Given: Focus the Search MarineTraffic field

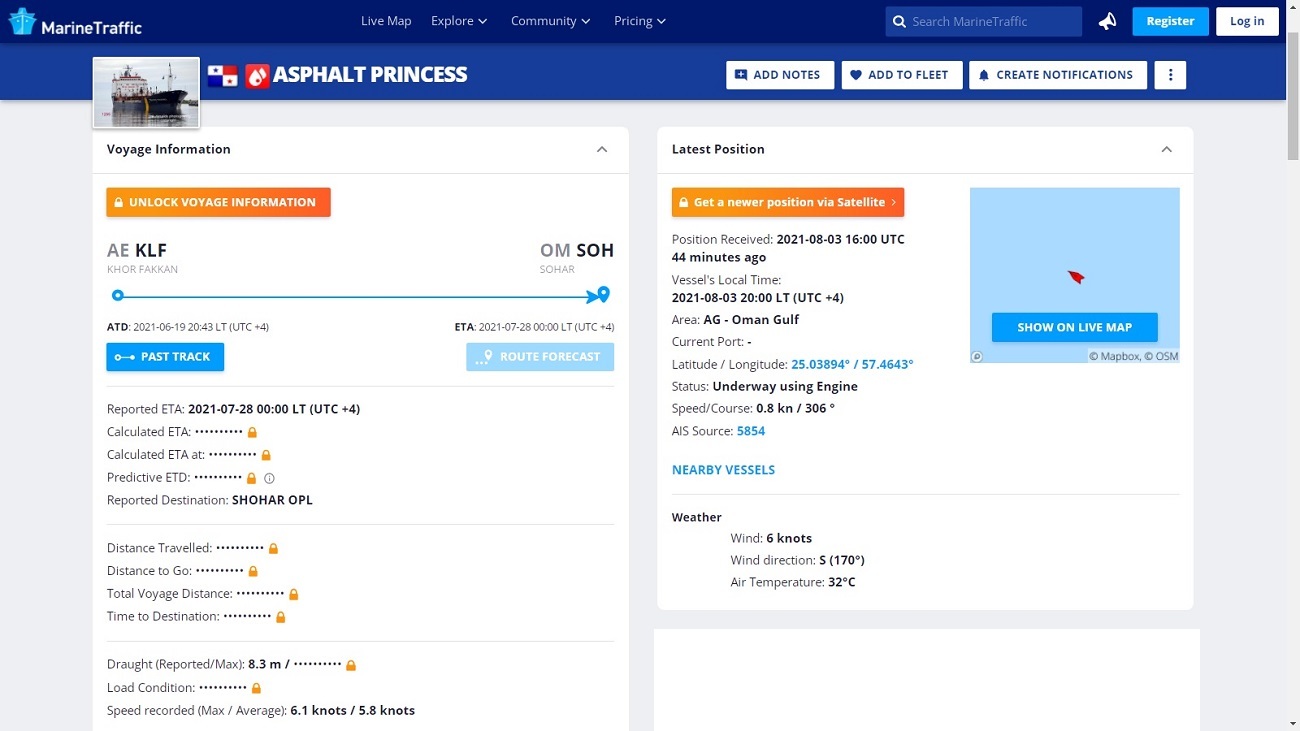Looking at the screenshot, I should (x=990, y=21).
